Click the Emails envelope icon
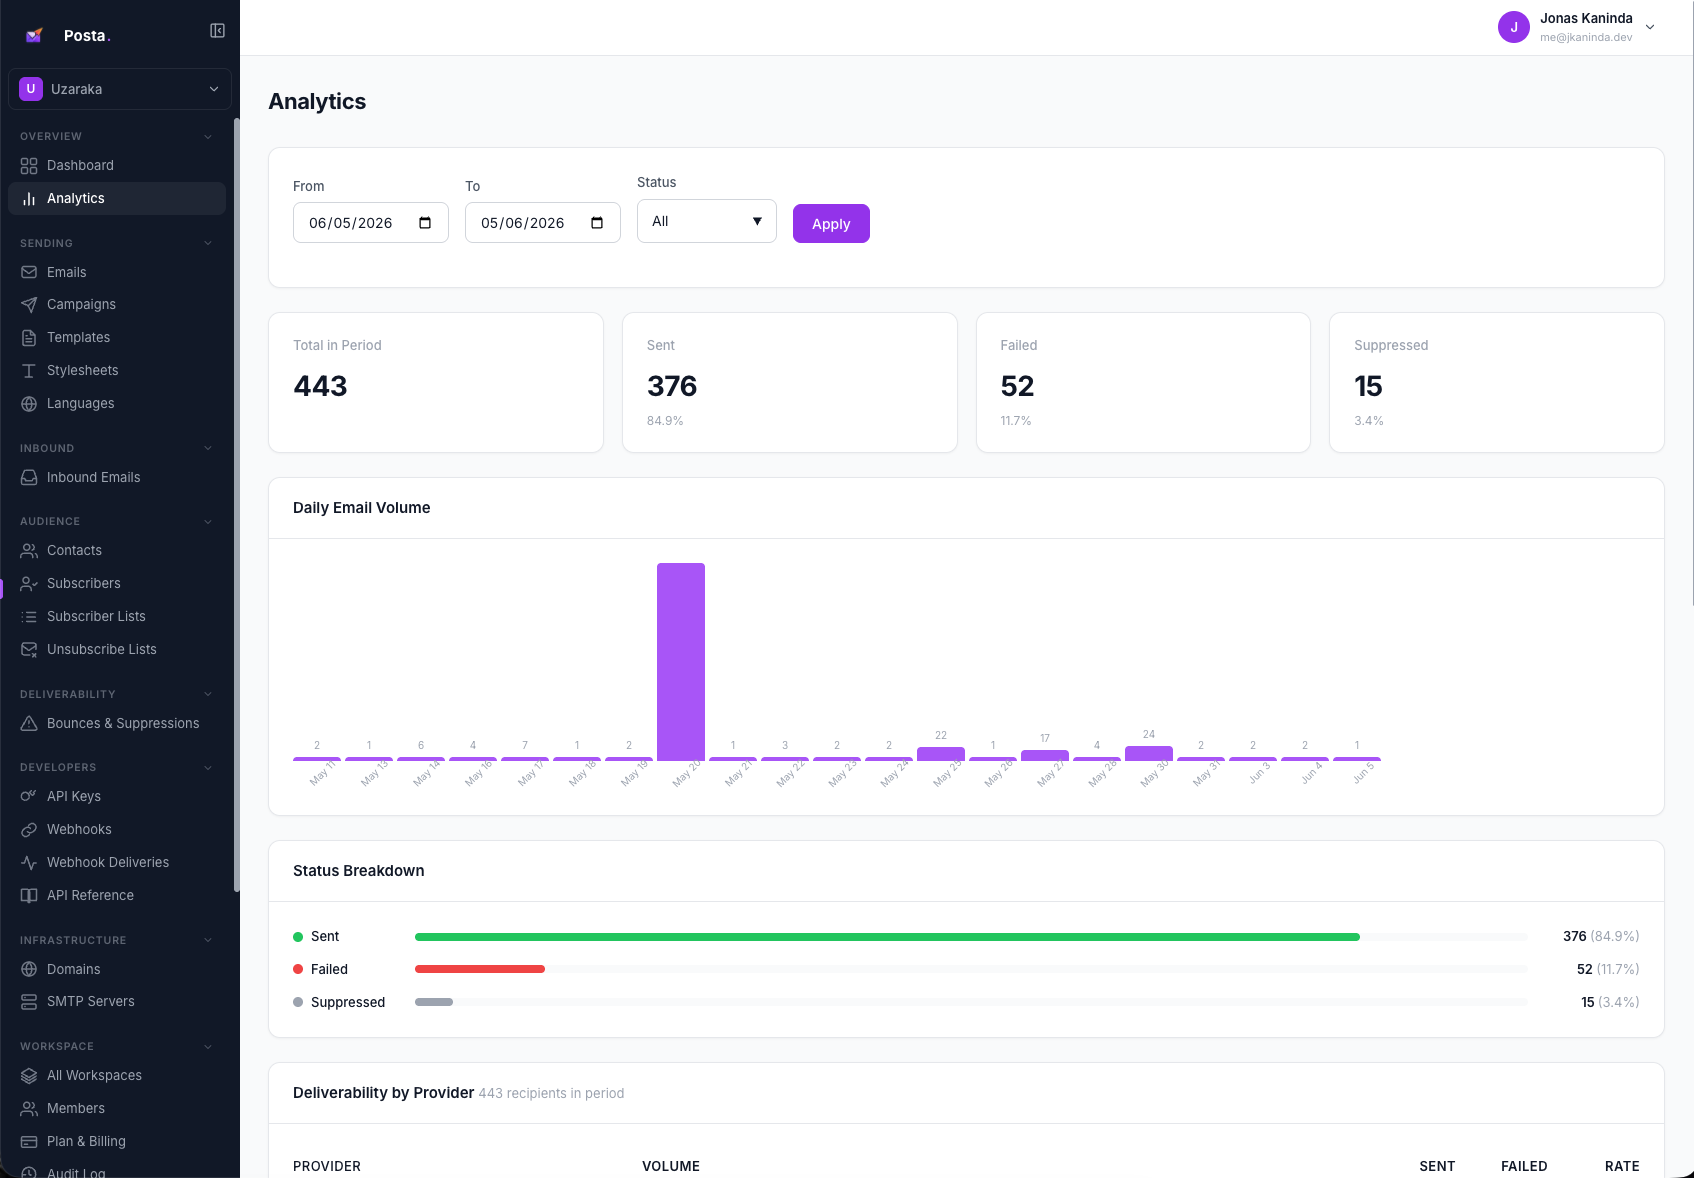The height and width of the screenshot is (1178, 1694). click(x=29, y=272)
